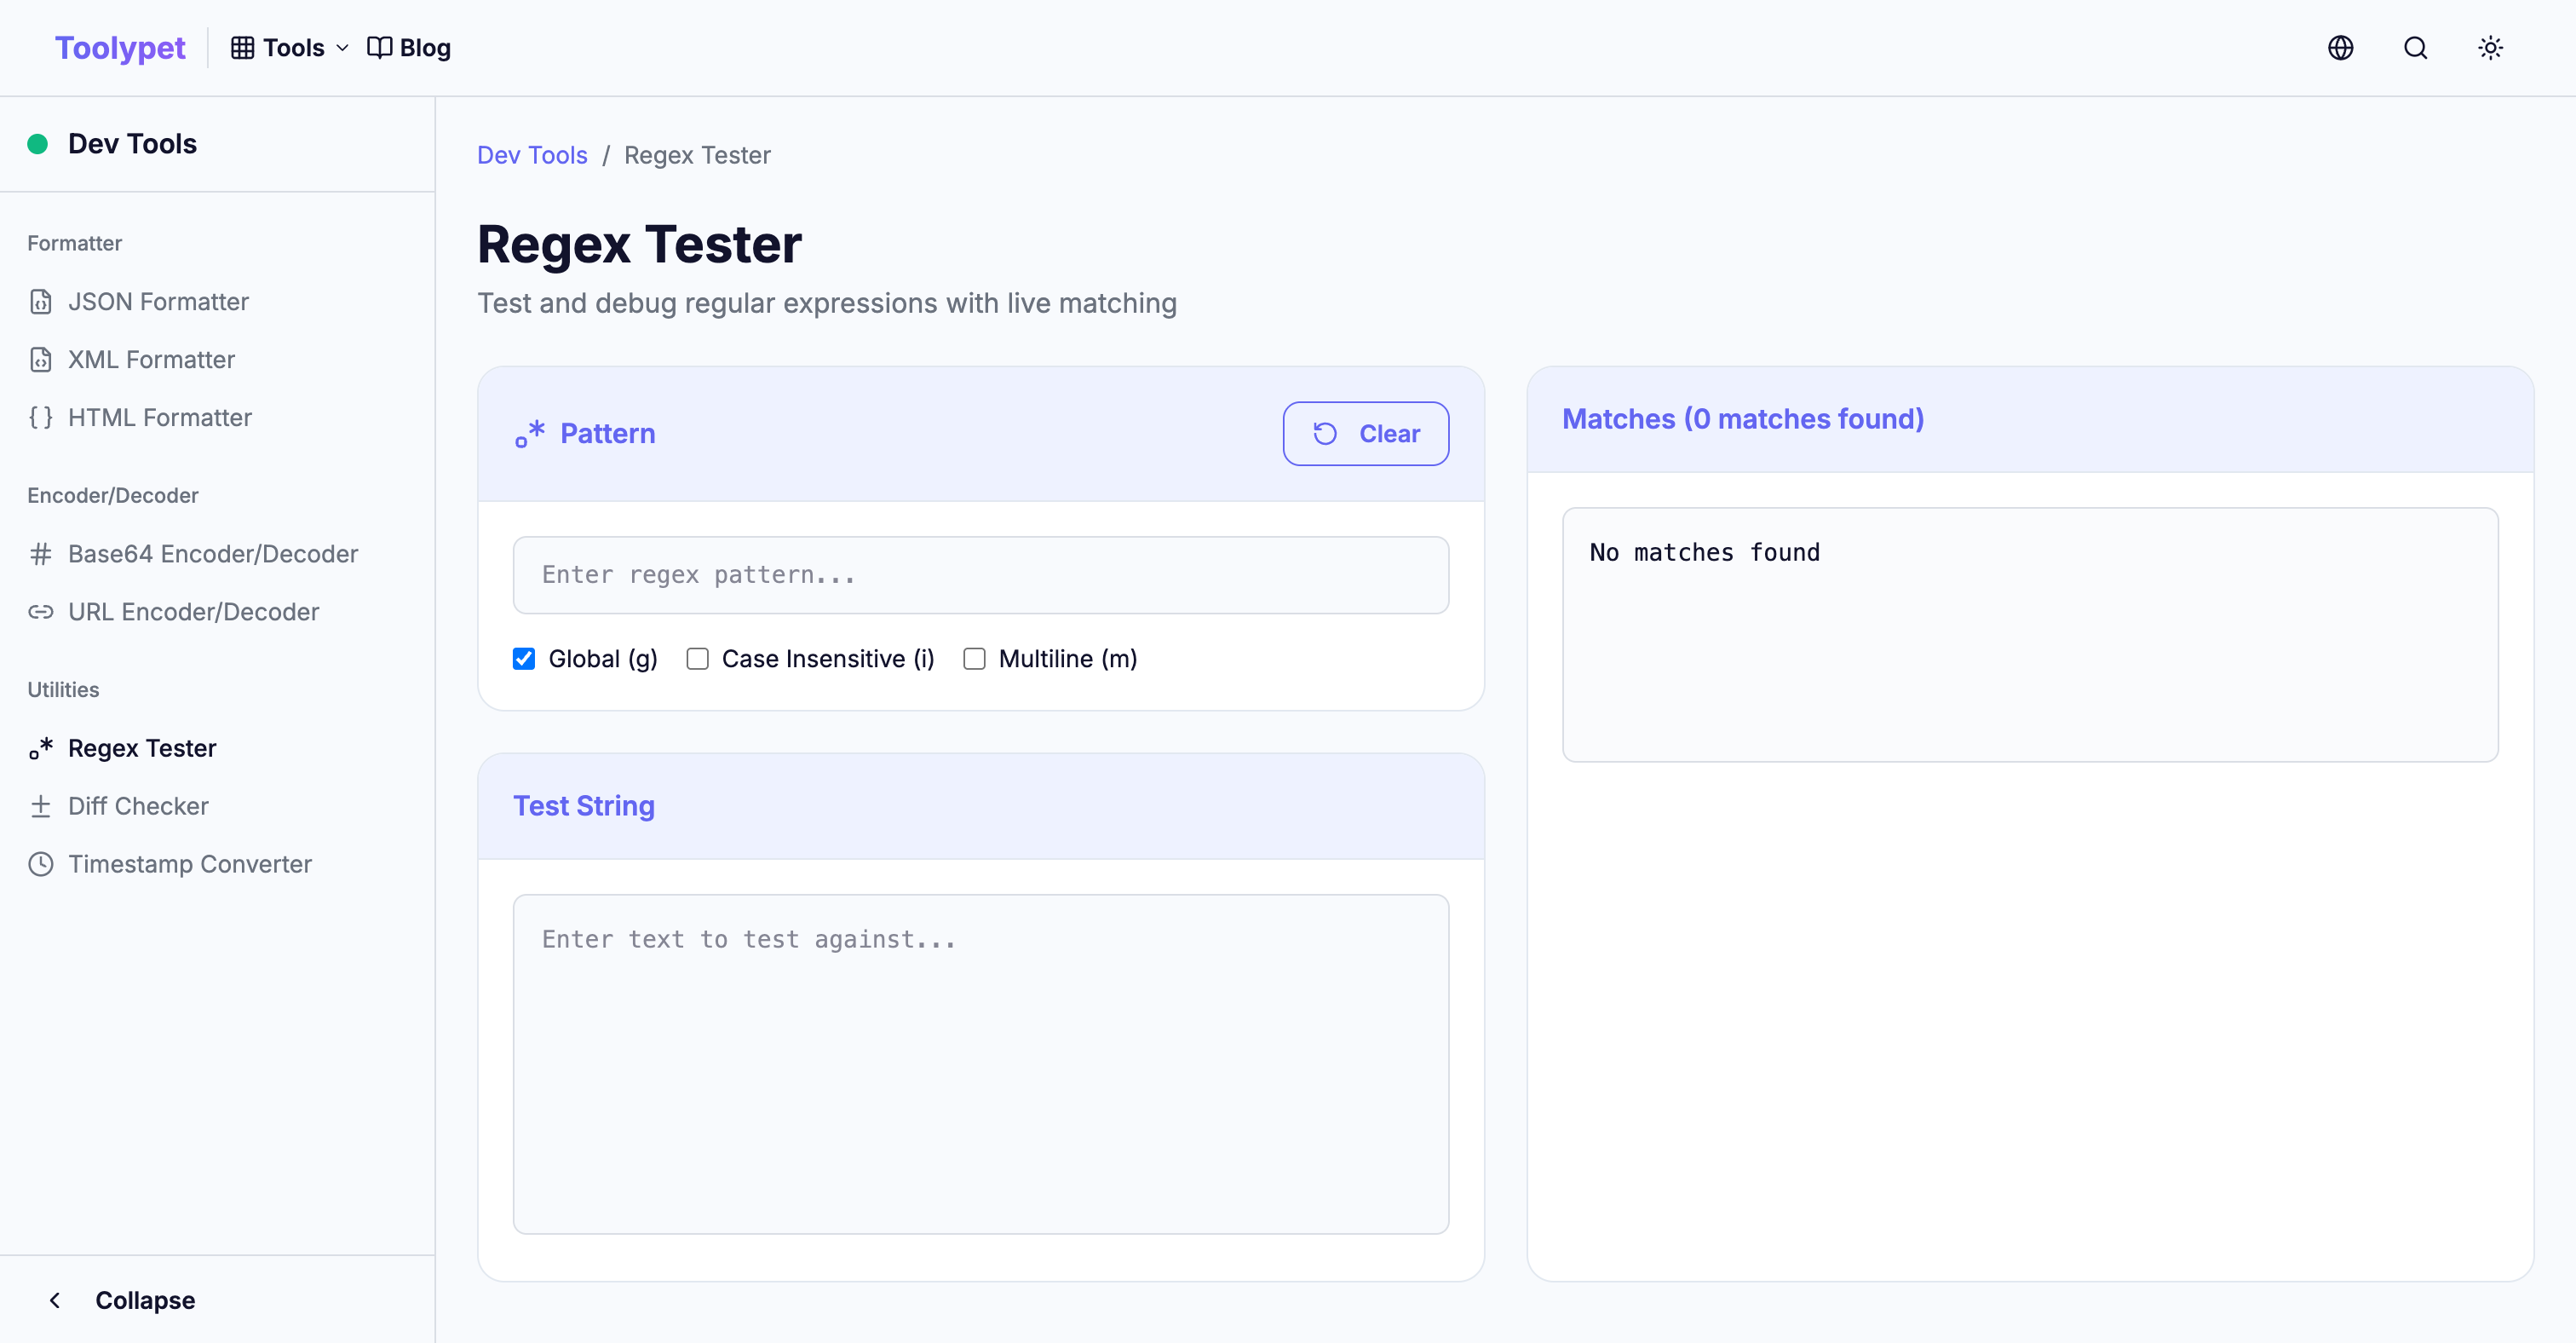
Task: Open the Blog page
Action: click(410, 48)
